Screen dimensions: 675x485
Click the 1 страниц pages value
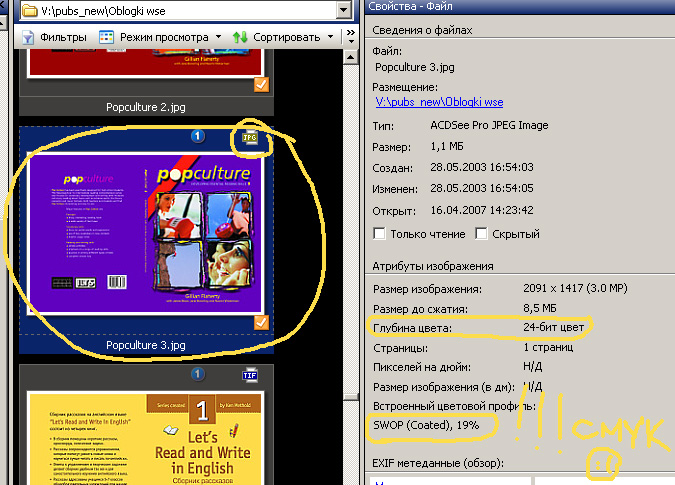[548, 347]
